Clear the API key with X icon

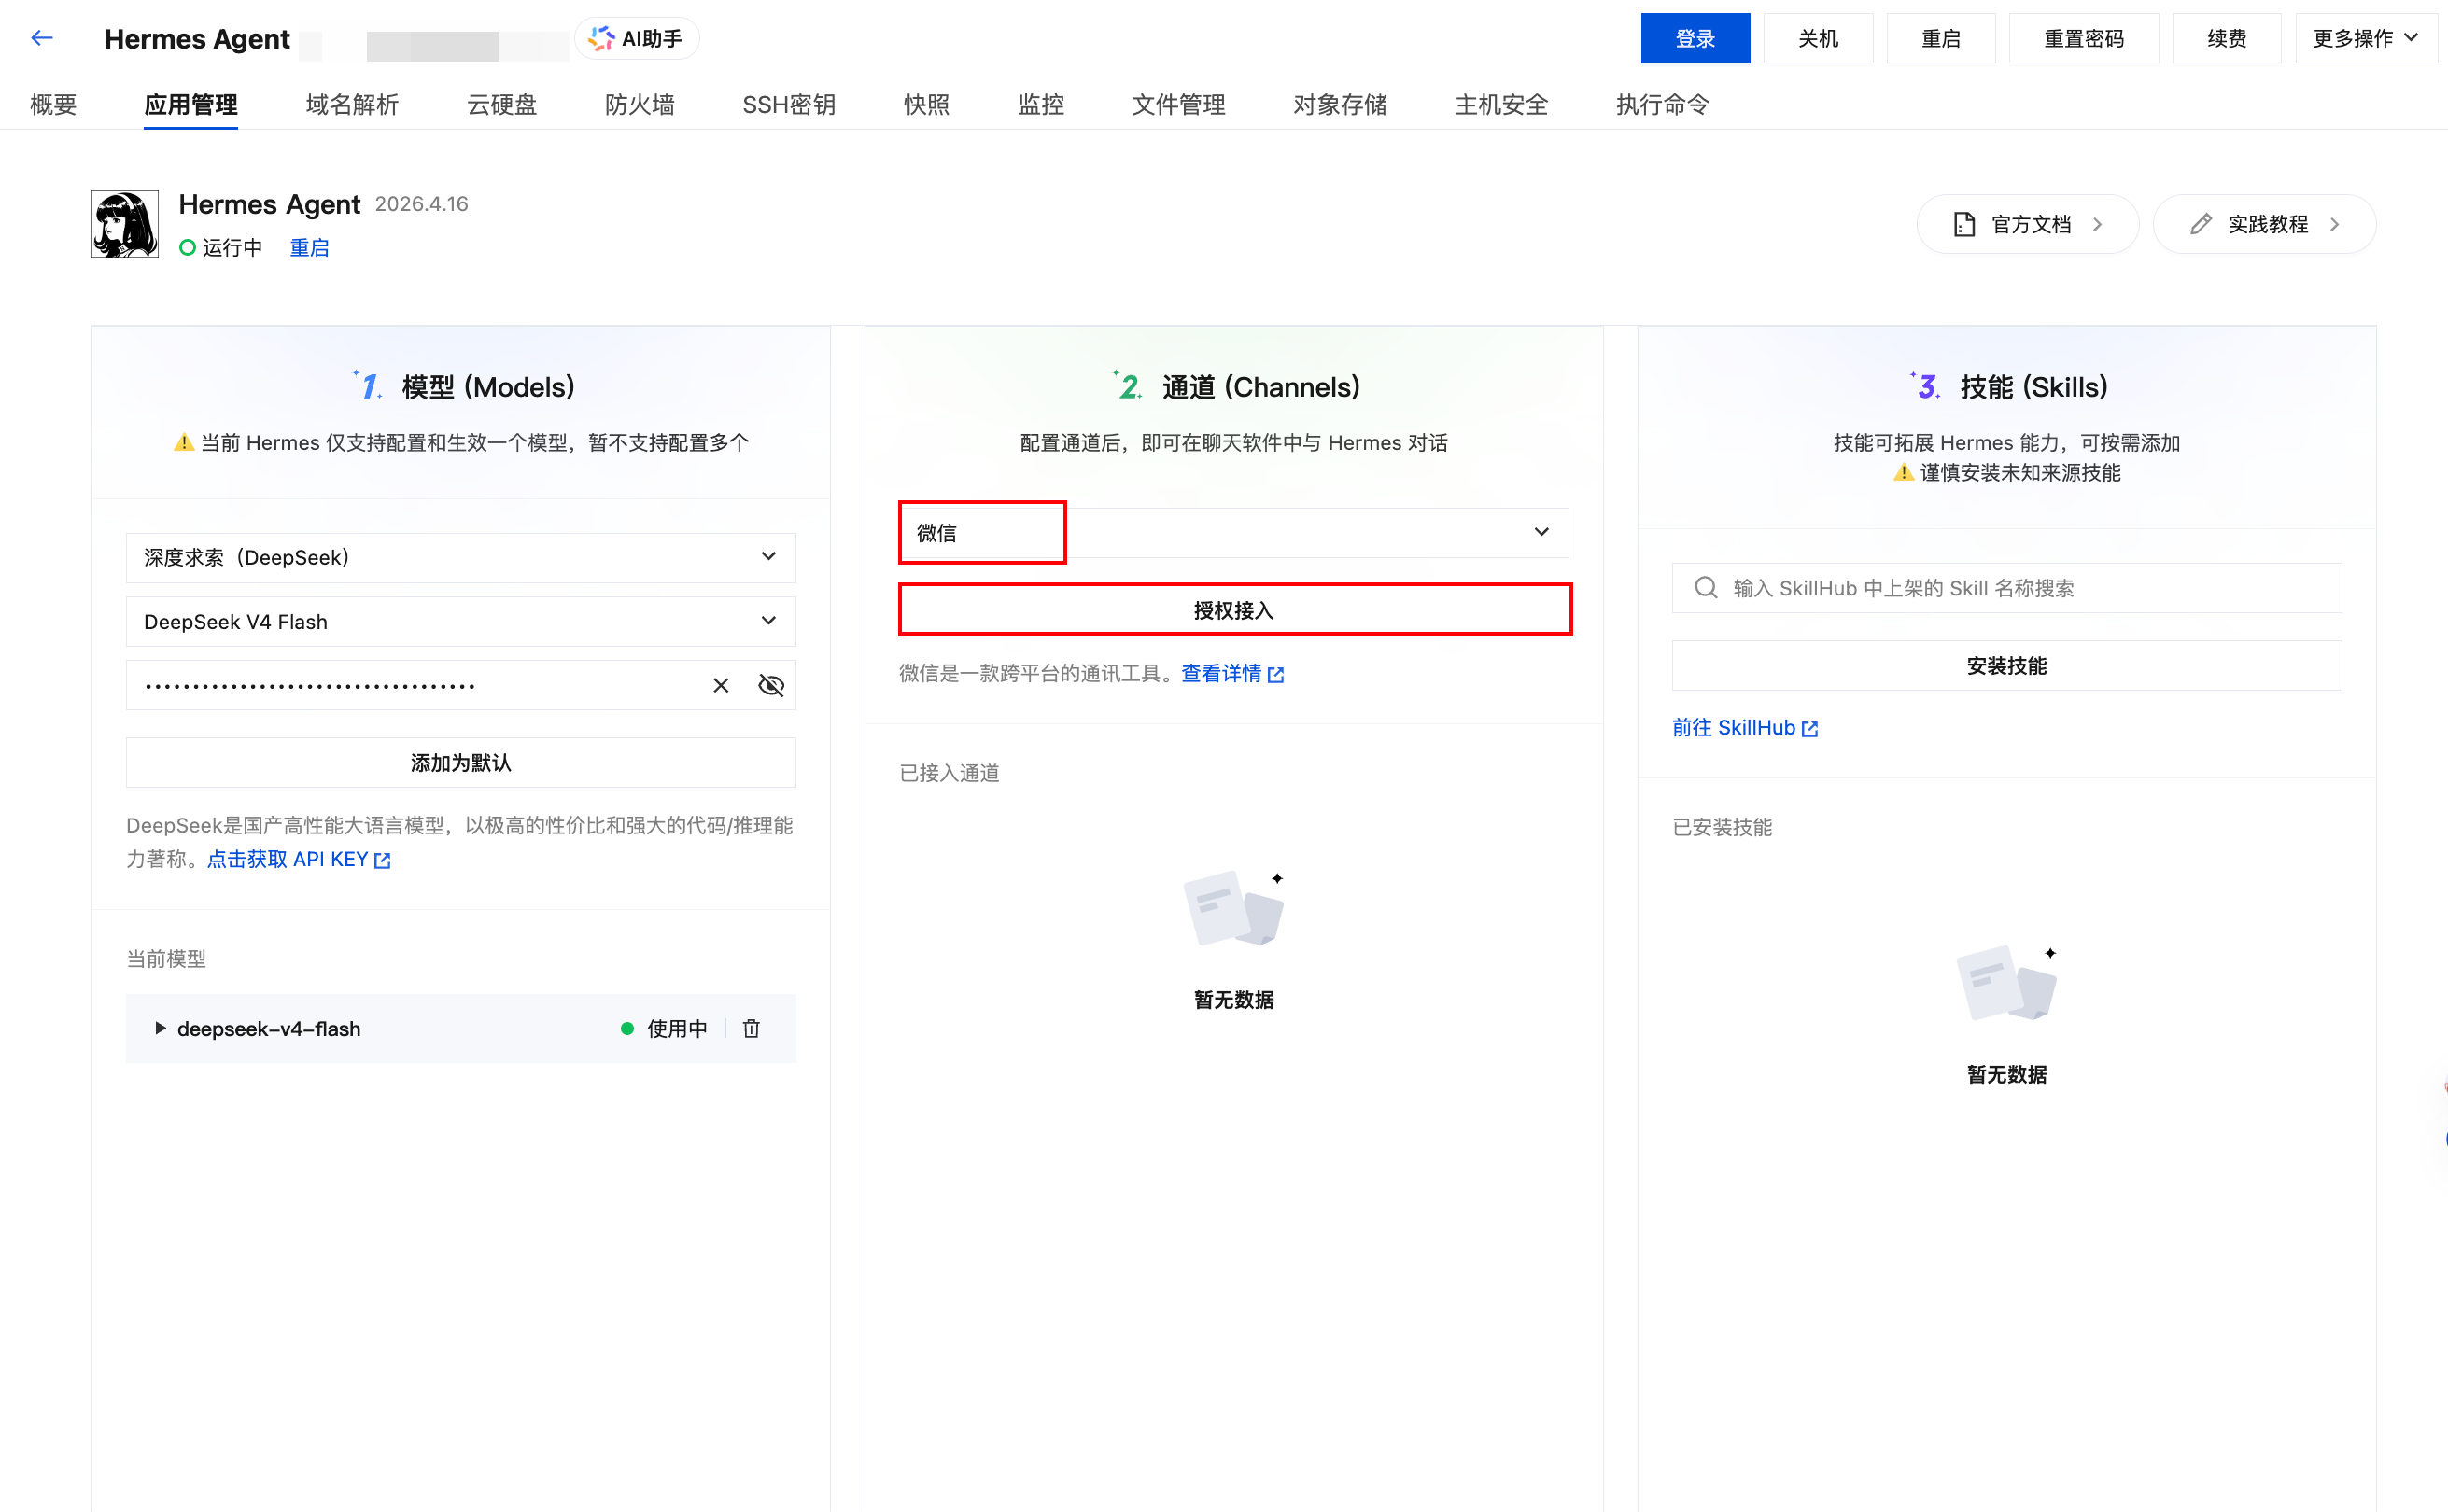(x=720, y=685)
